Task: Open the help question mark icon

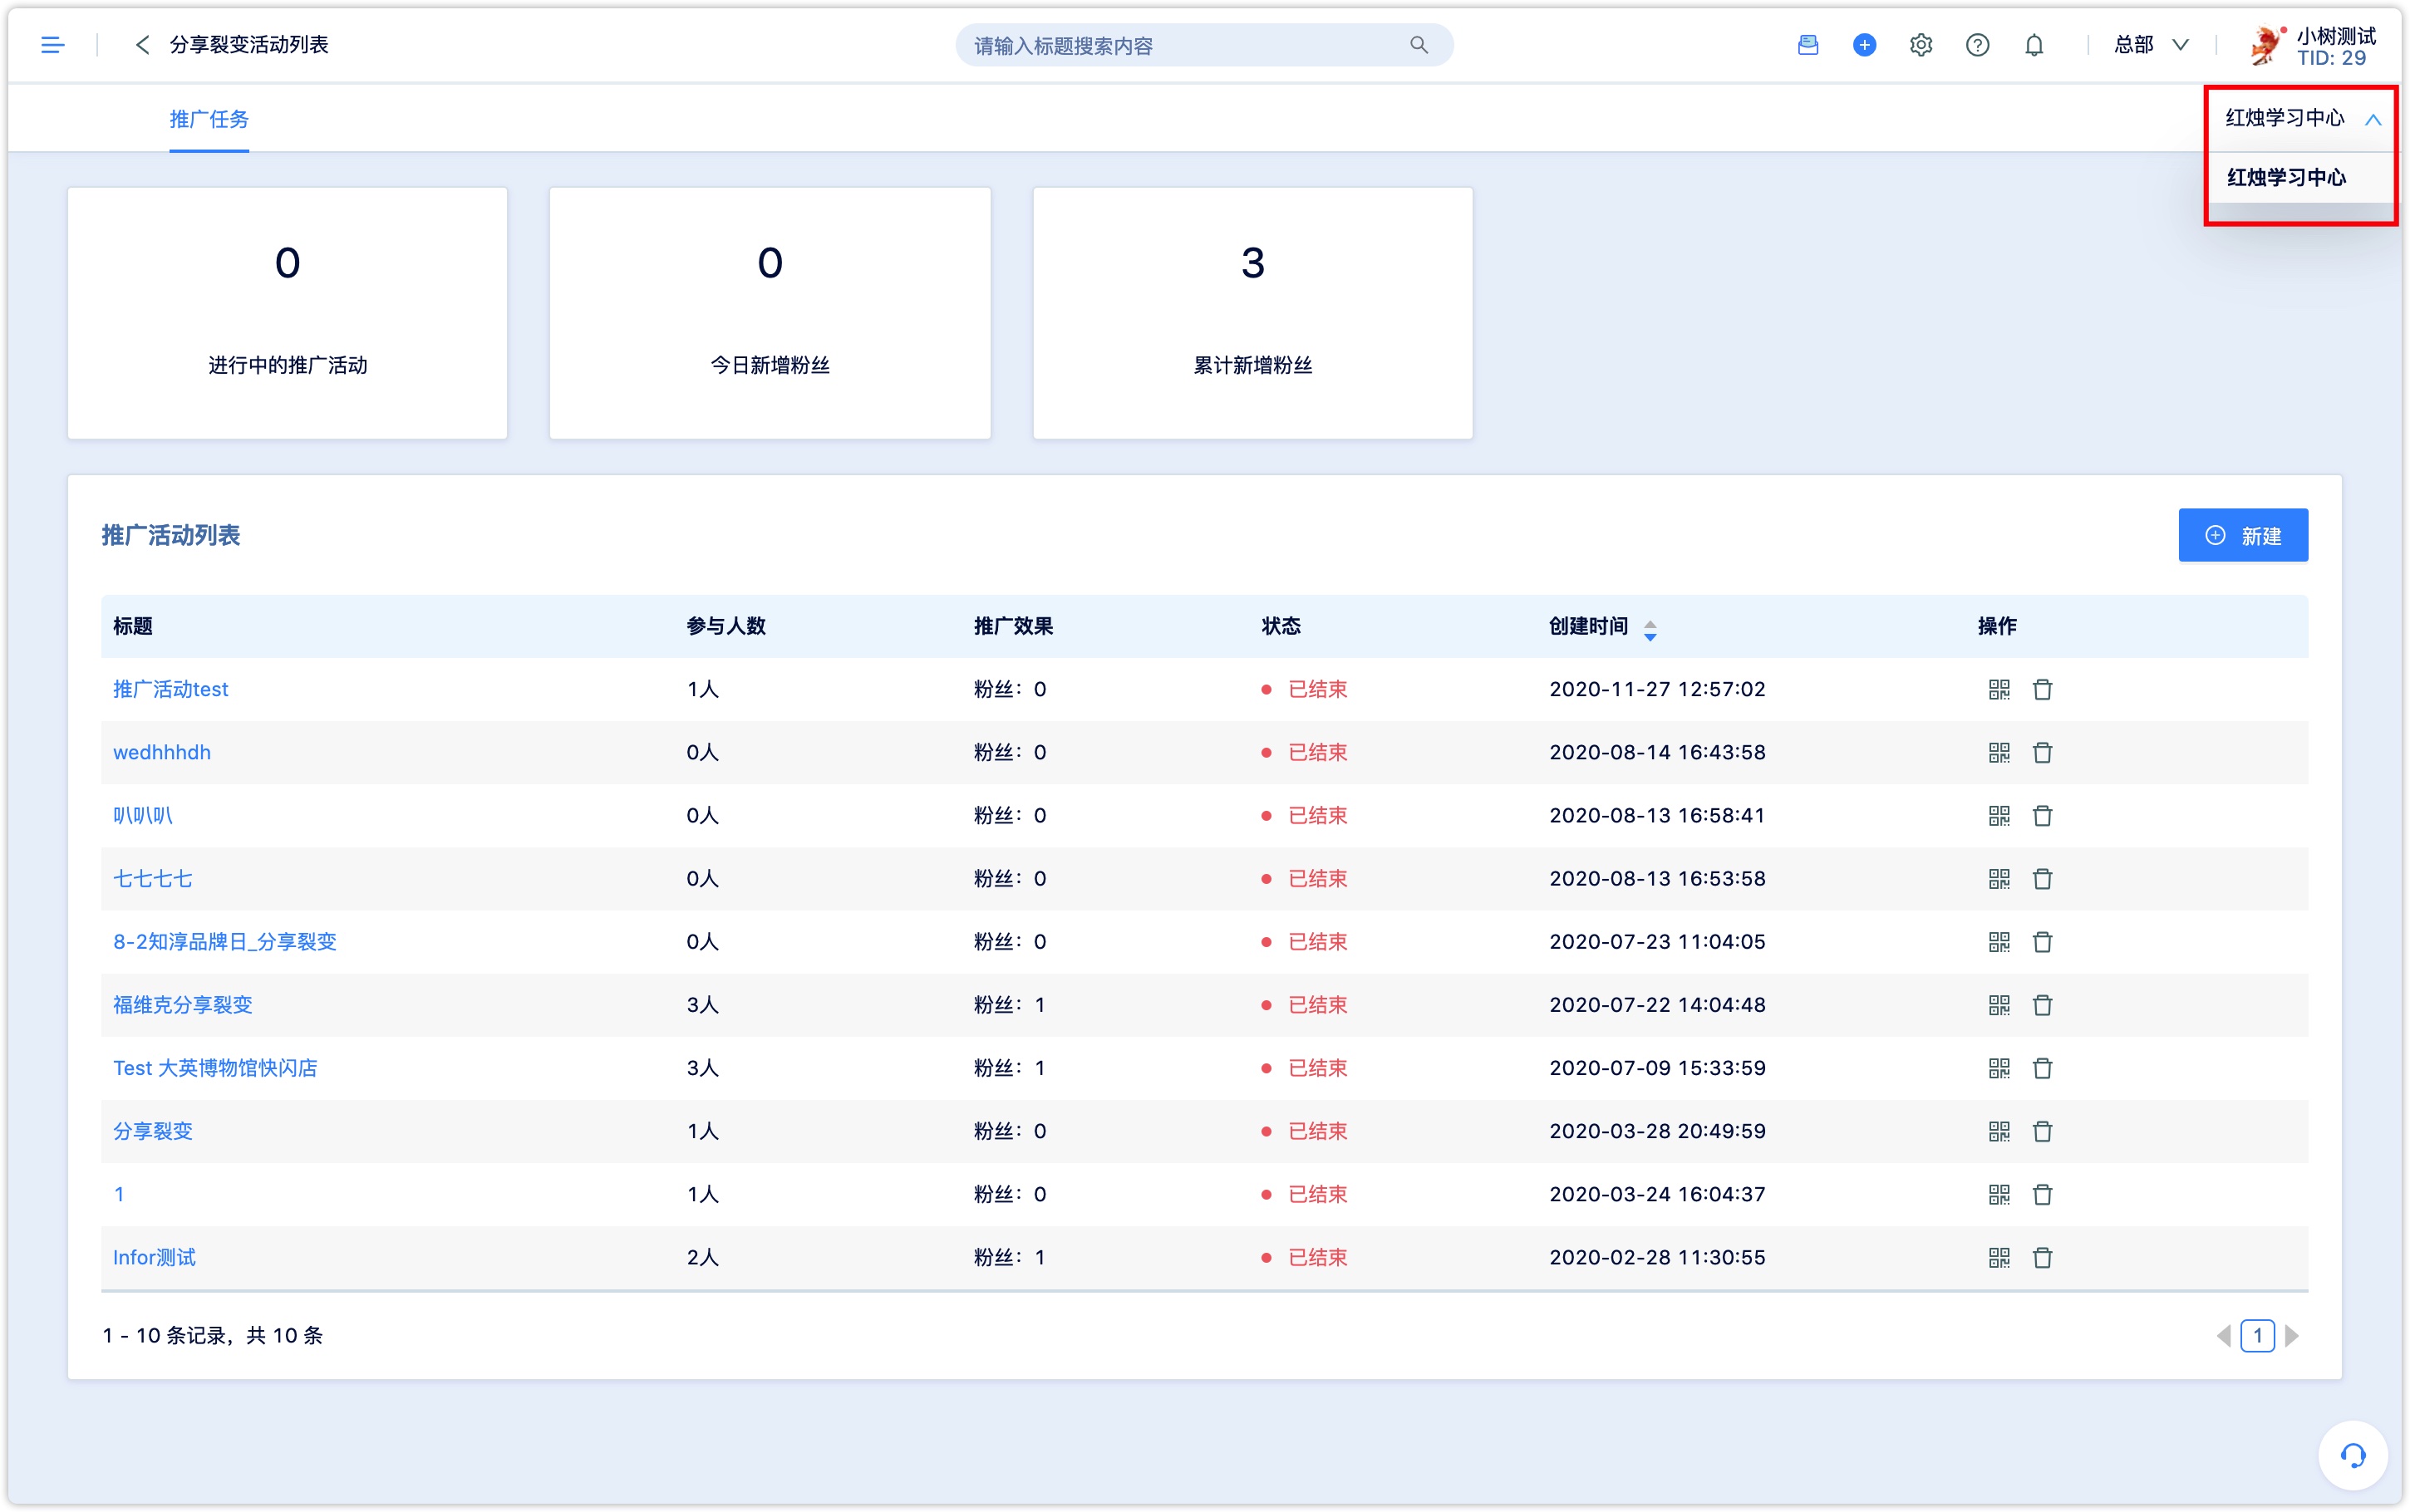Action: click(1977, 45)
